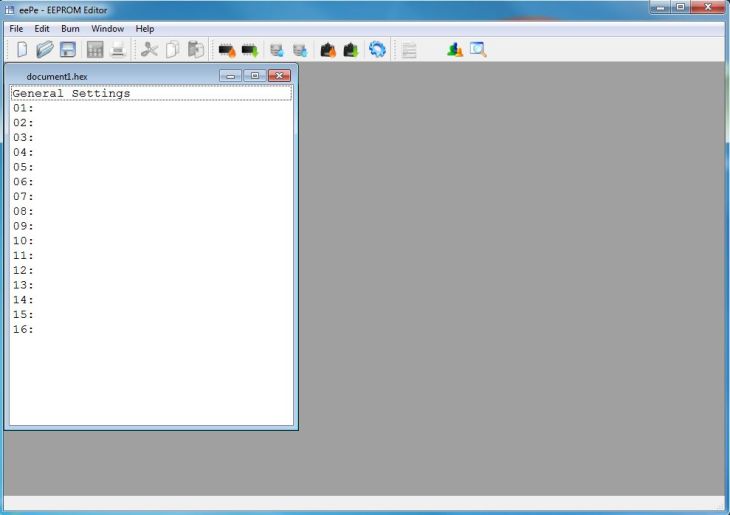The height and width of the screenshot is (515, 730).
Task: Click the black memory icon with green arrow
Action: pos(351,50)
